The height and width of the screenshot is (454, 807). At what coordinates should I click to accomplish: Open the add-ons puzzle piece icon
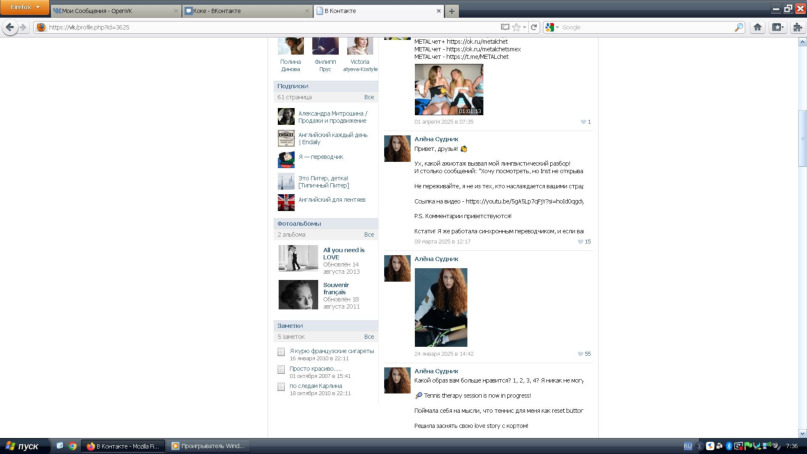pos(797,27)
